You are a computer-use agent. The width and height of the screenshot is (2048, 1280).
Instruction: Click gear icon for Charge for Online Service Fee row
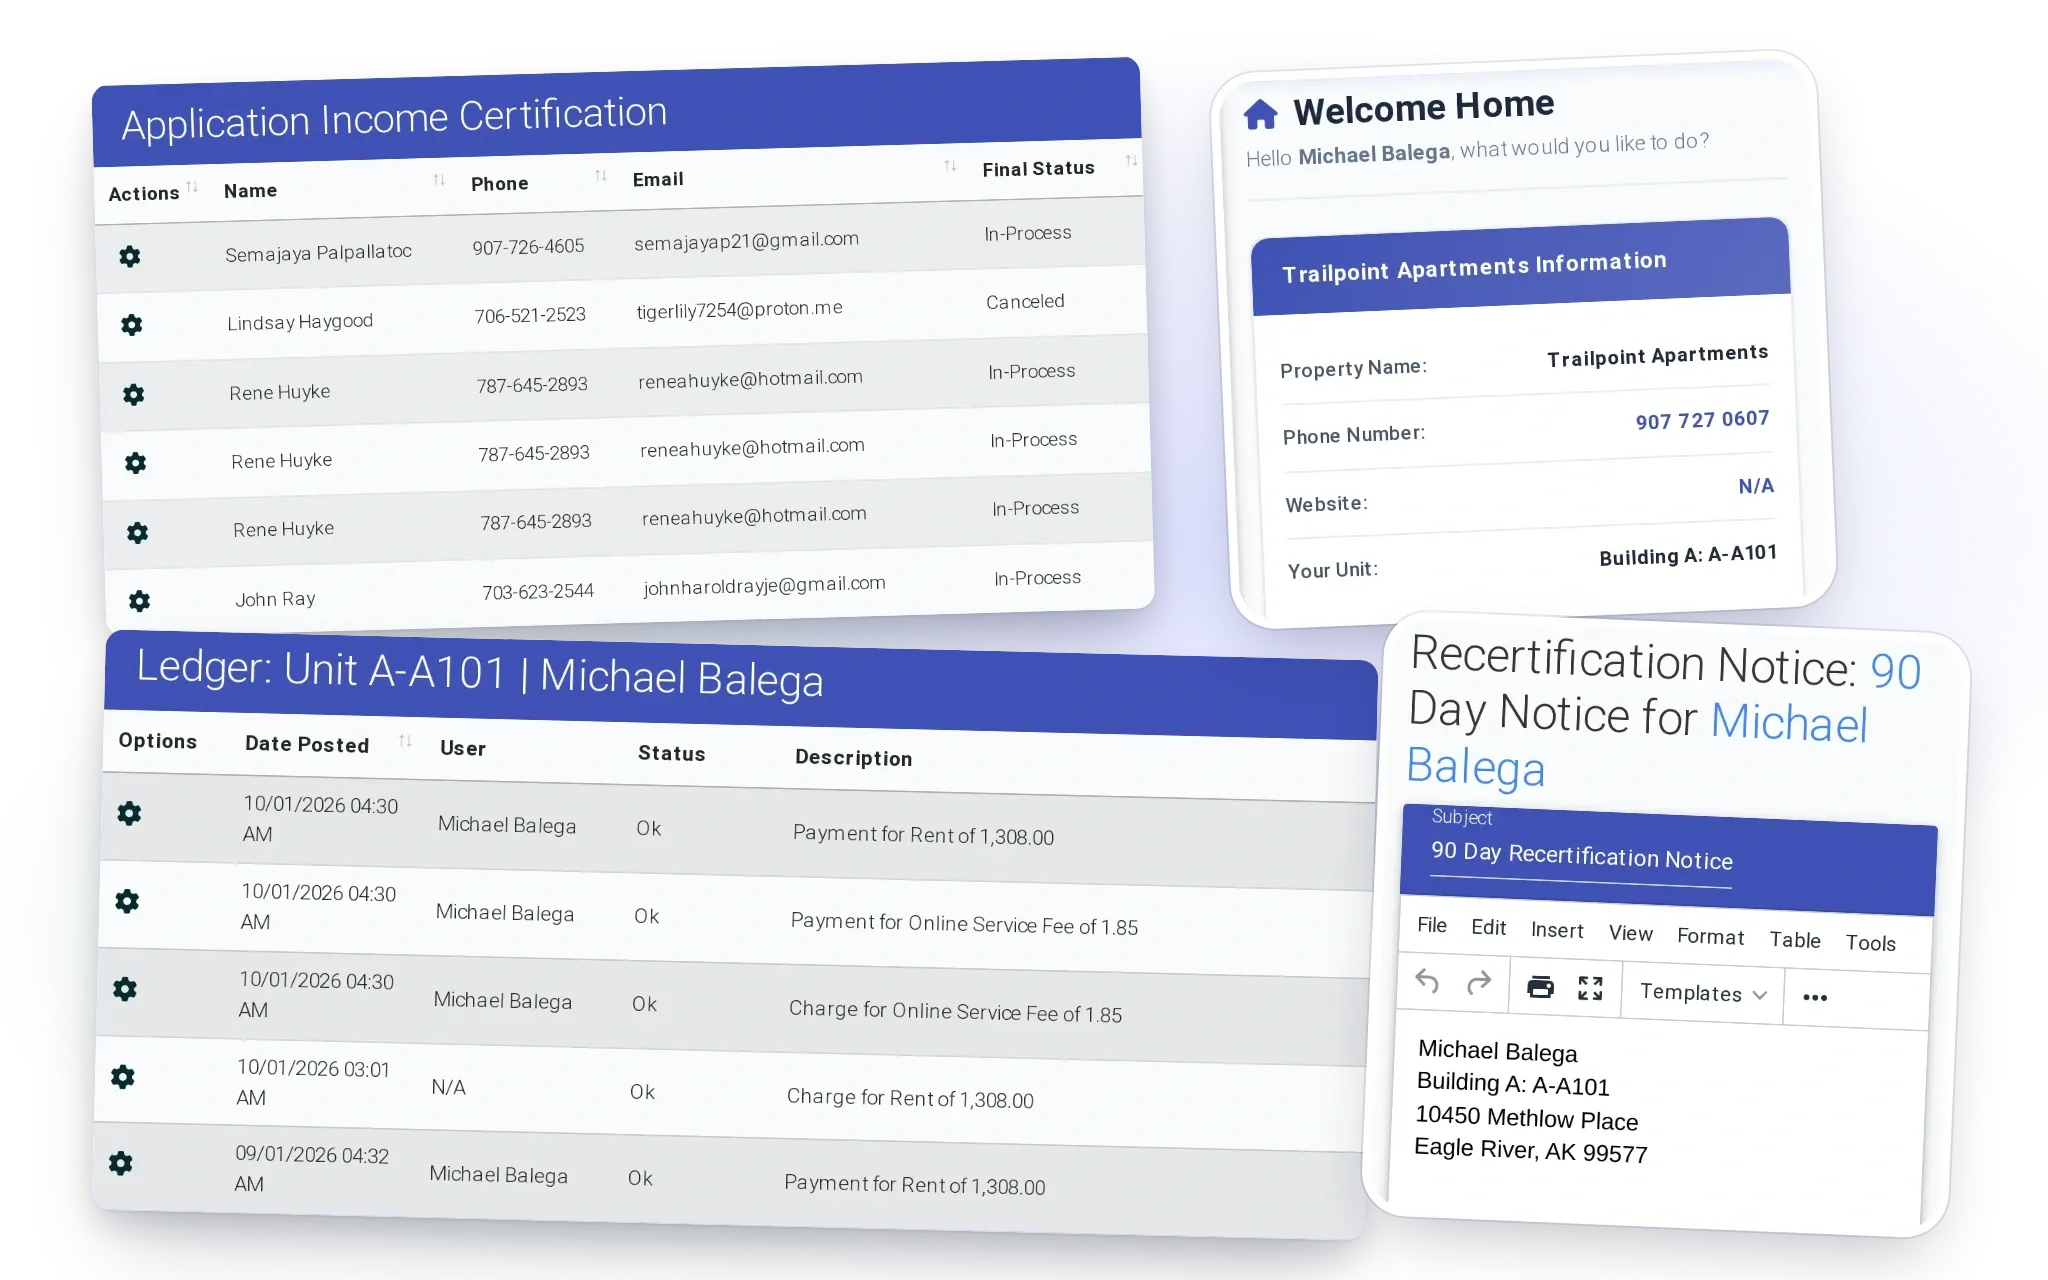pyautogui.click(x=125, y=989)
